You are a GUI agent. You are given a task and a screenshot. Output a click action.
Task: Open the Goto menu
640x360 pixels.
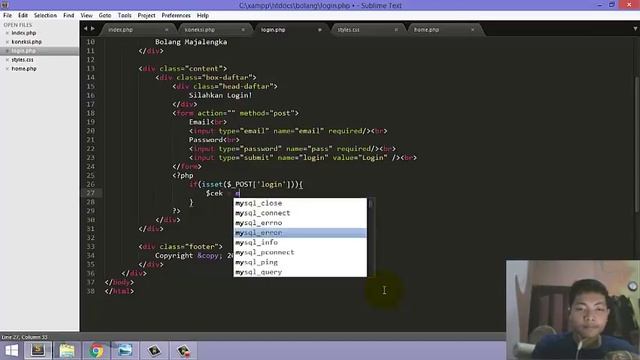pyautogui.click(x=105, y=15)
